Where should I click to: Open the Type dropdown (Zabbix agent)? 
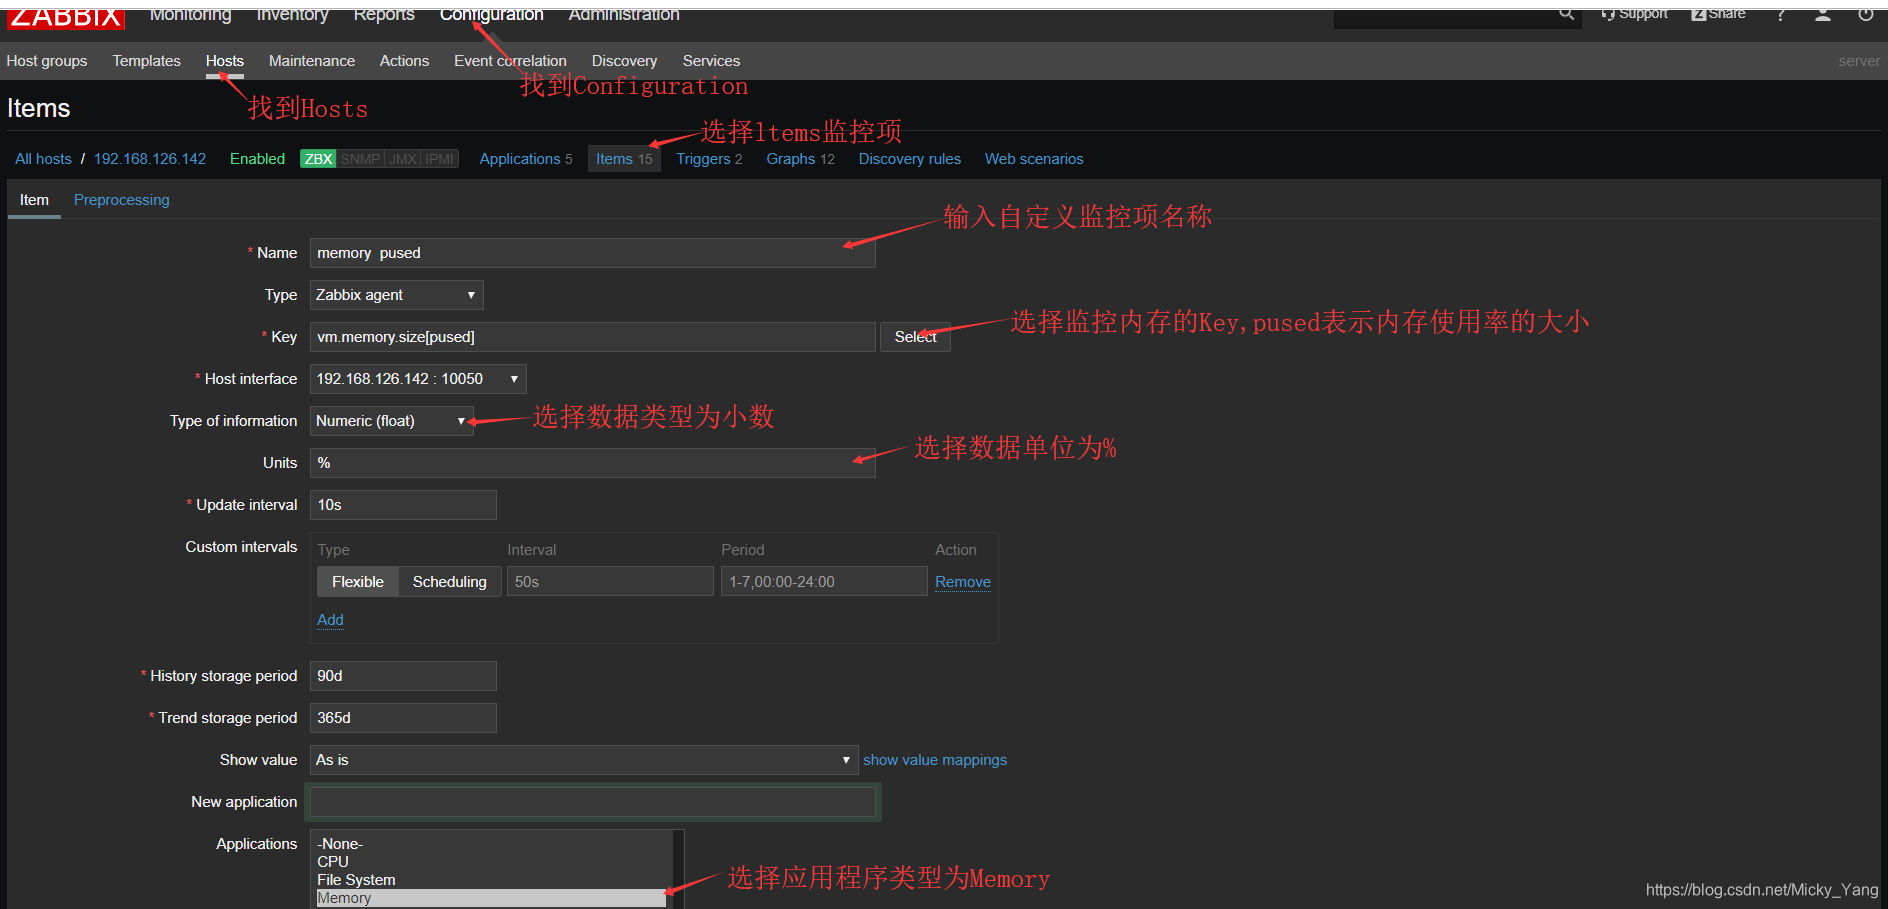coord(396,295)
